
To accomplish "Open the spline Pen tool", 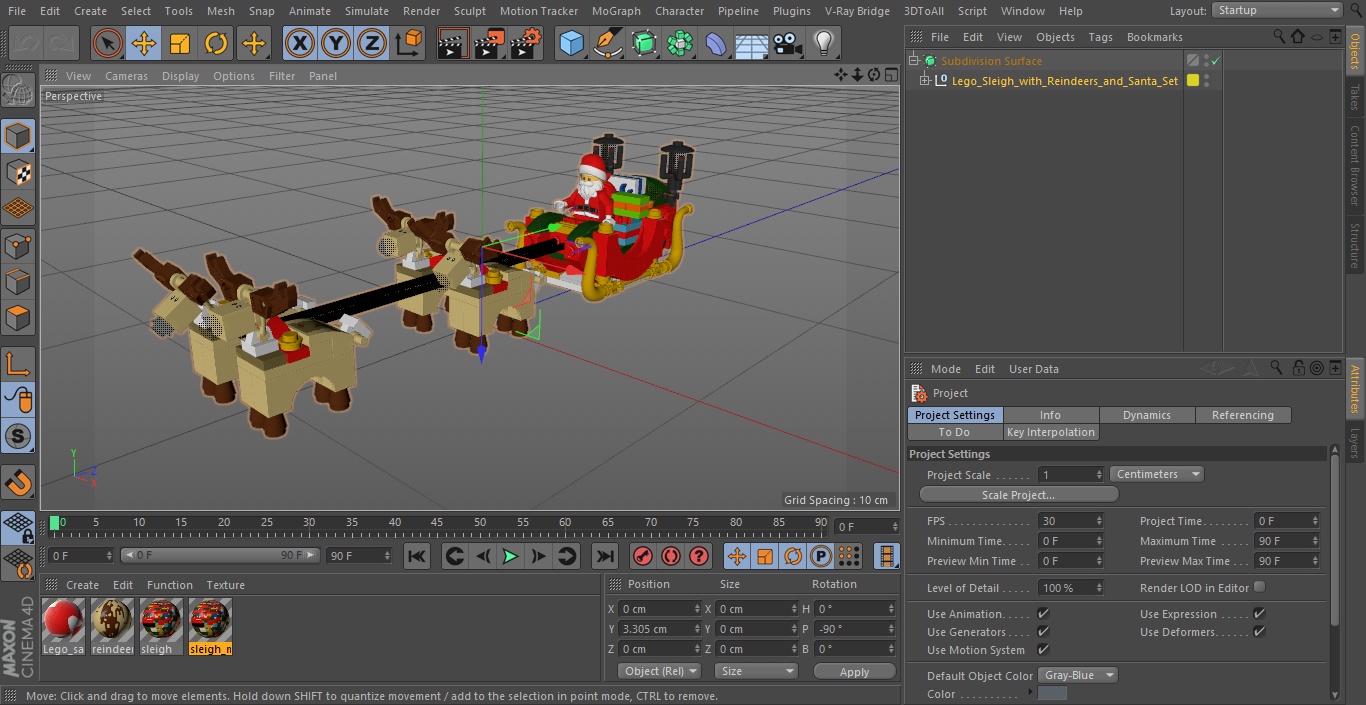I will point(608,43).
